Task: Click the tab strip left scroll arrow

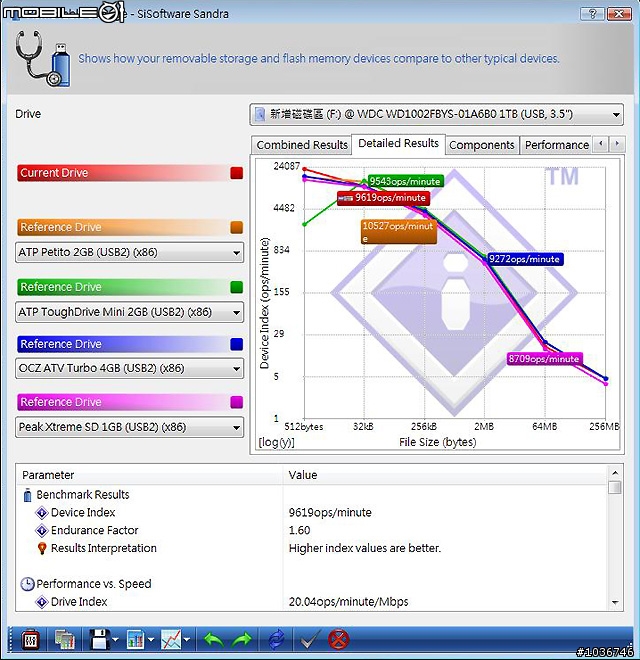Action: pyautogui.click(x=601, y=144)
